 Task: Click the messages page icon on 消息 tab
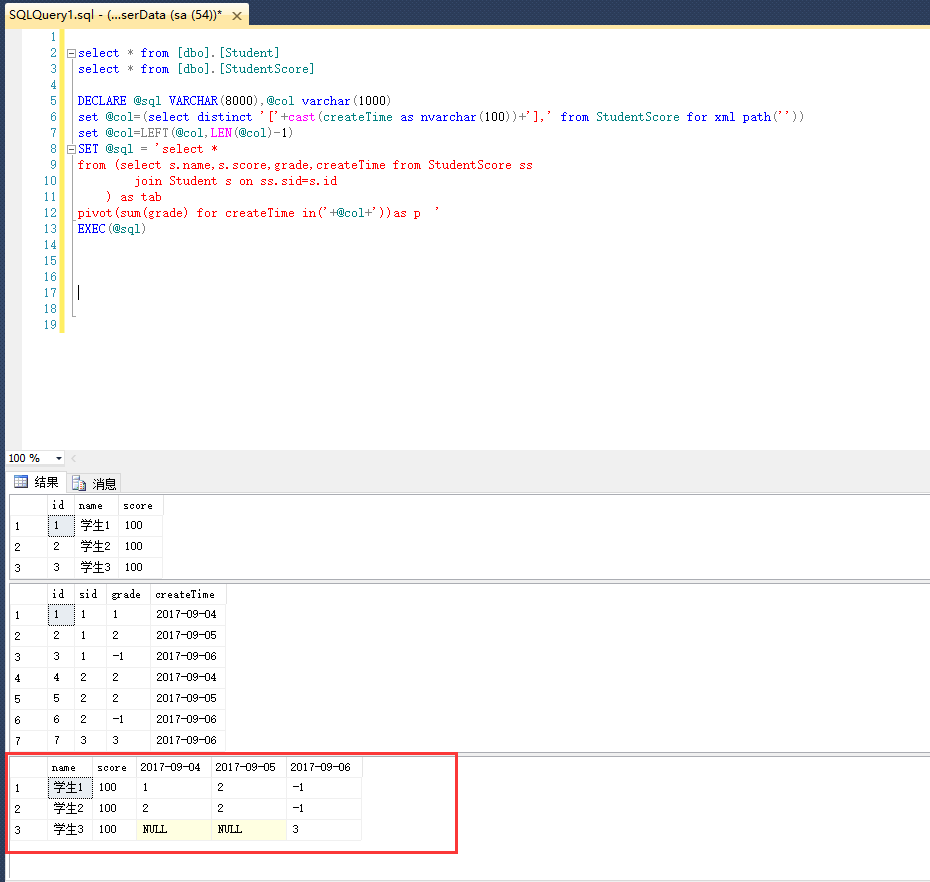[79, 483]
